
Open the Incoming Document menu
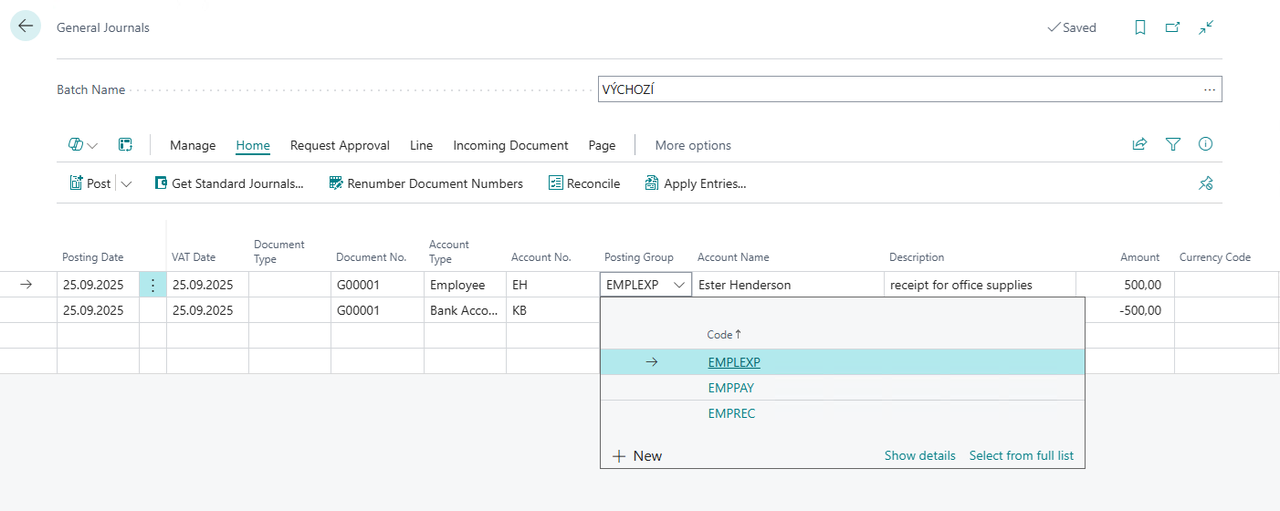511,145
